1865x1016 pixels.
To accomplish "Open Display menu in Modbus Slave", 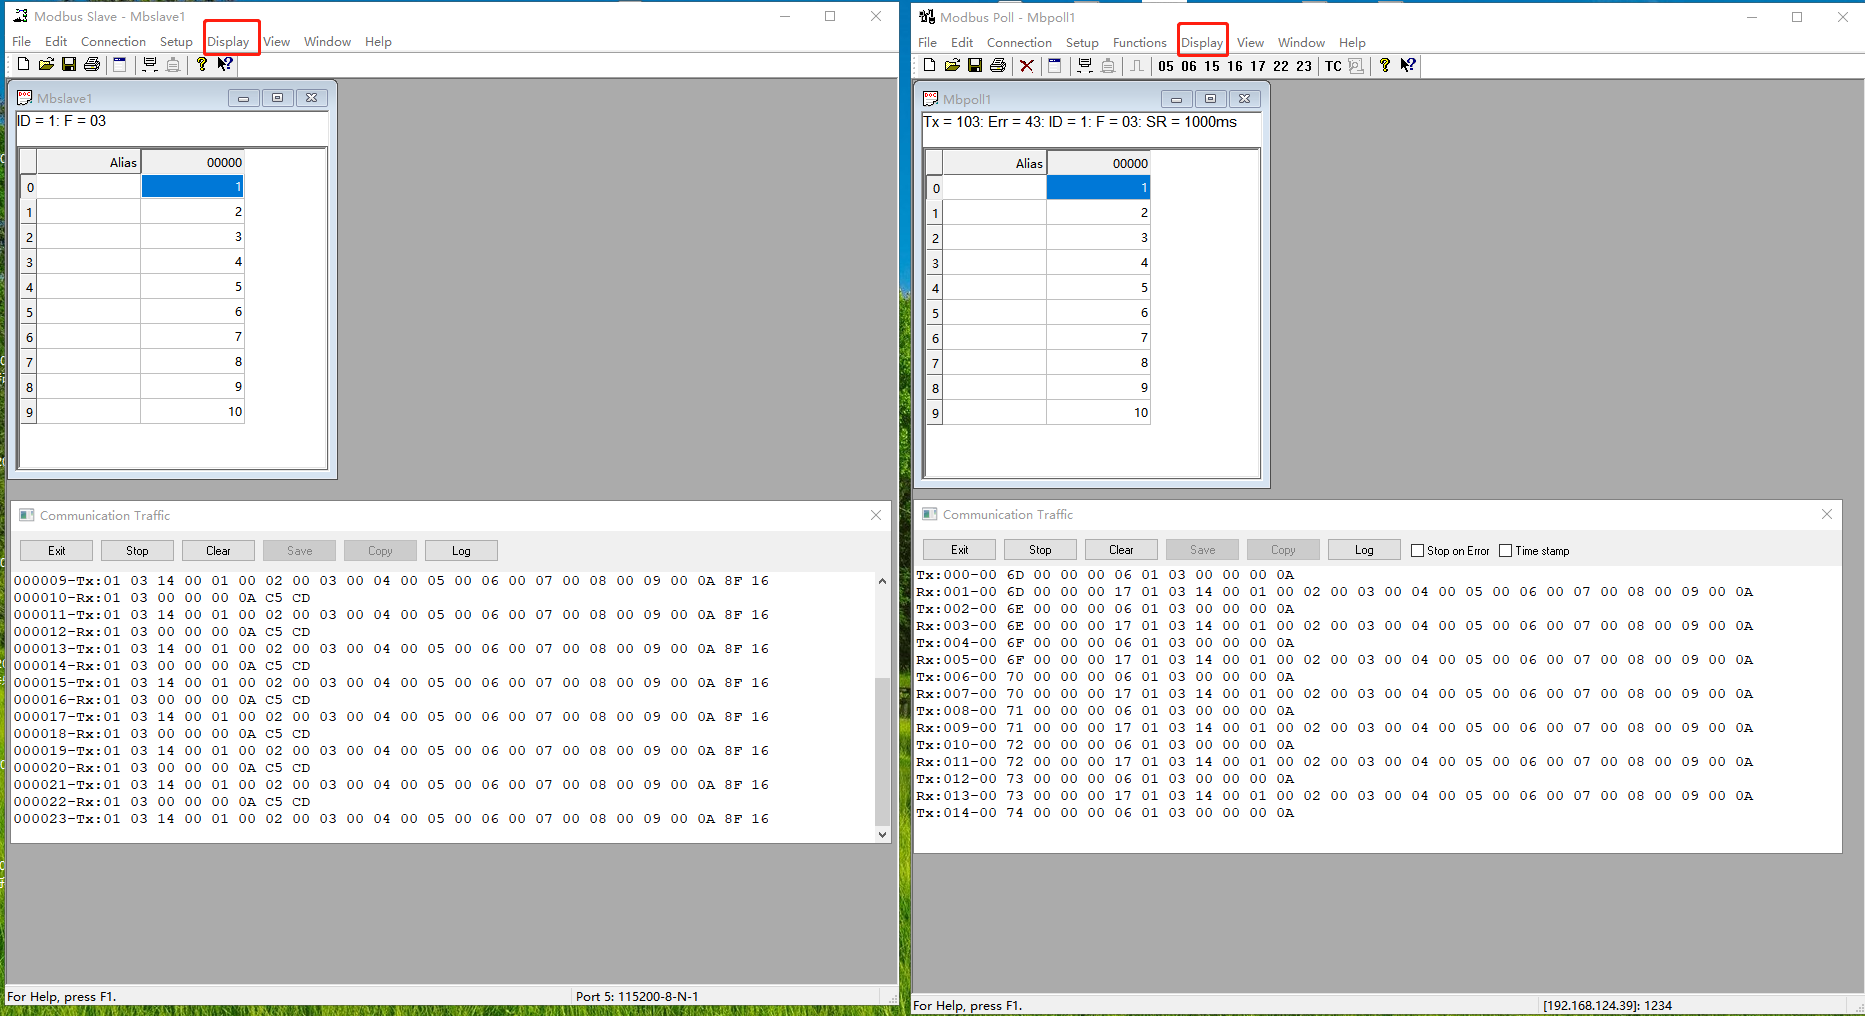I will [x=228, y=42].
